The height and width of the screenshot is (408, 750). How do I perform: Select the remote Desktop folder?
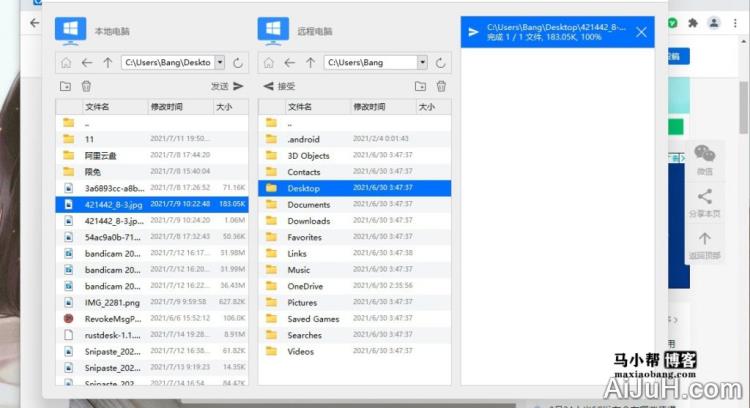click(x=303, y=188)
